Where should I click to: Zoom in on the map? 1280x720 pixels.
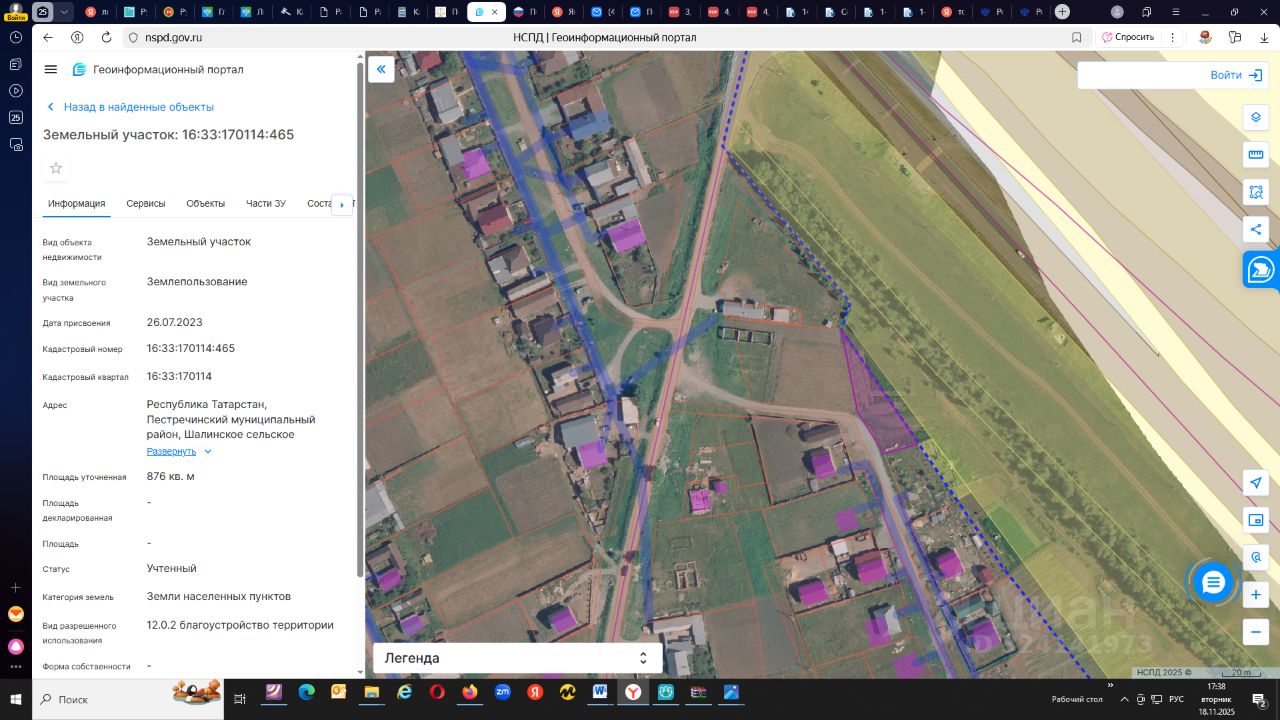point(1256,595)
